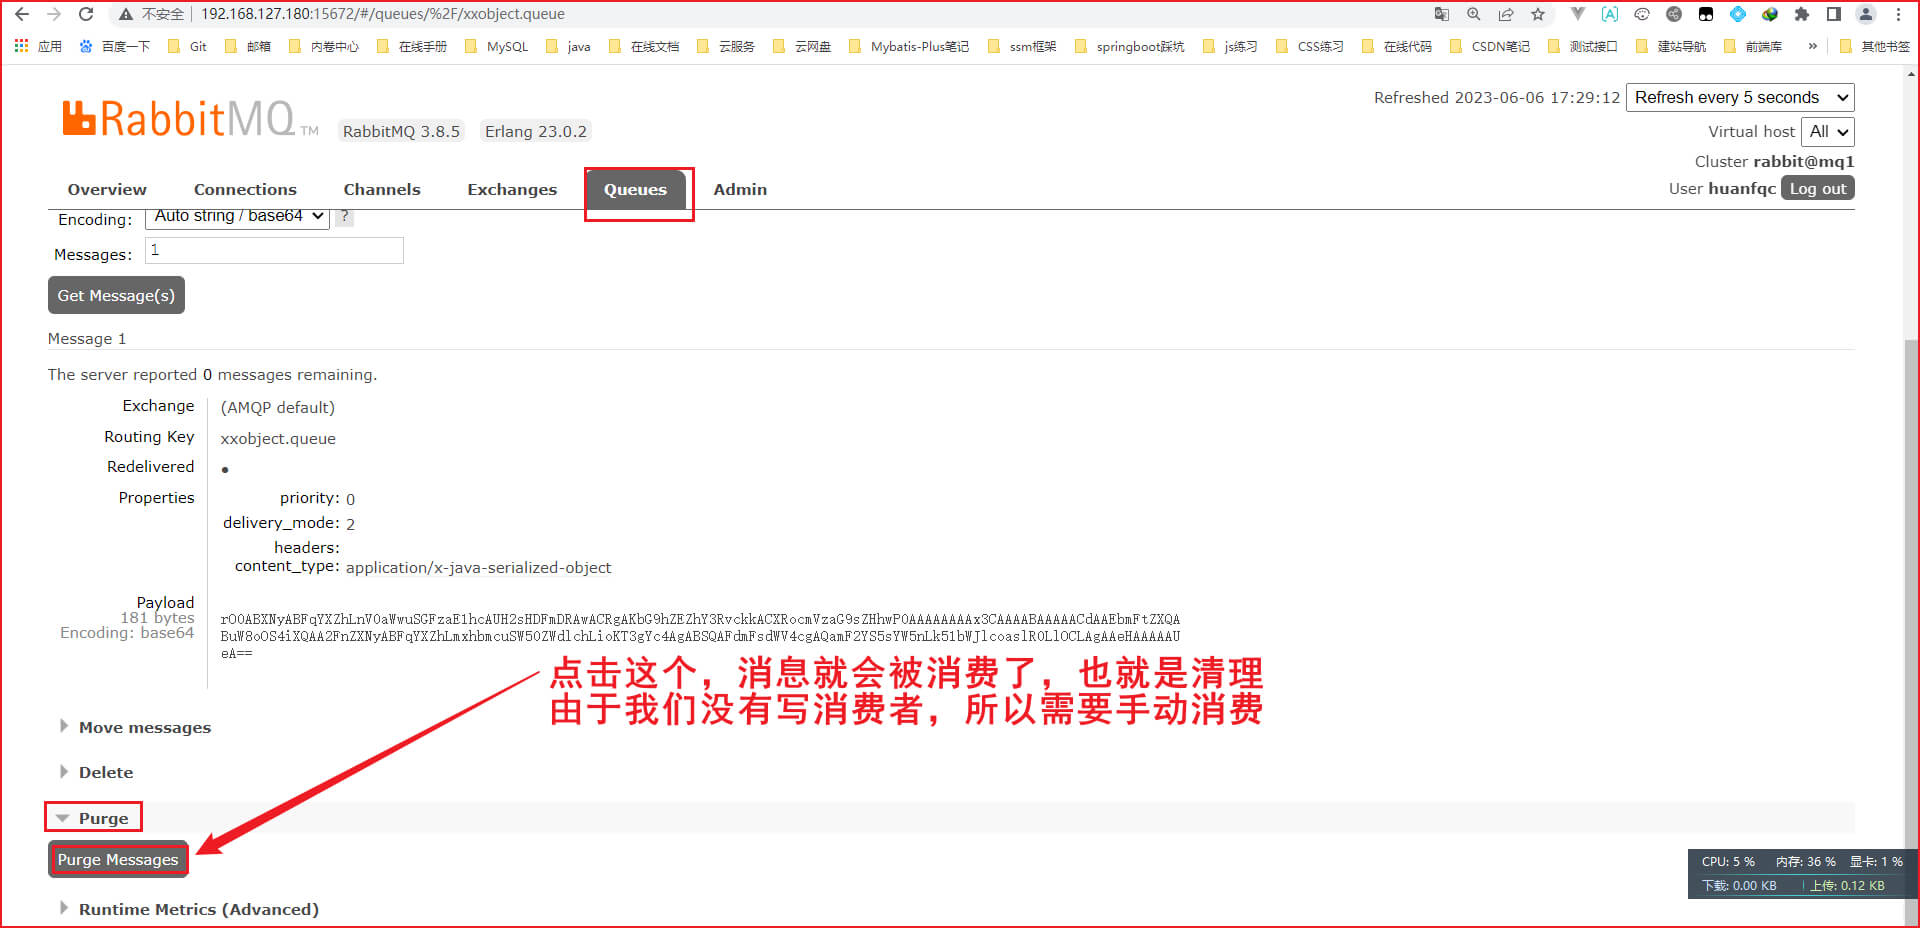Open the apps grid shortcut (应用)
This screenshot has height=928, width=1920.
coord(38,46)
